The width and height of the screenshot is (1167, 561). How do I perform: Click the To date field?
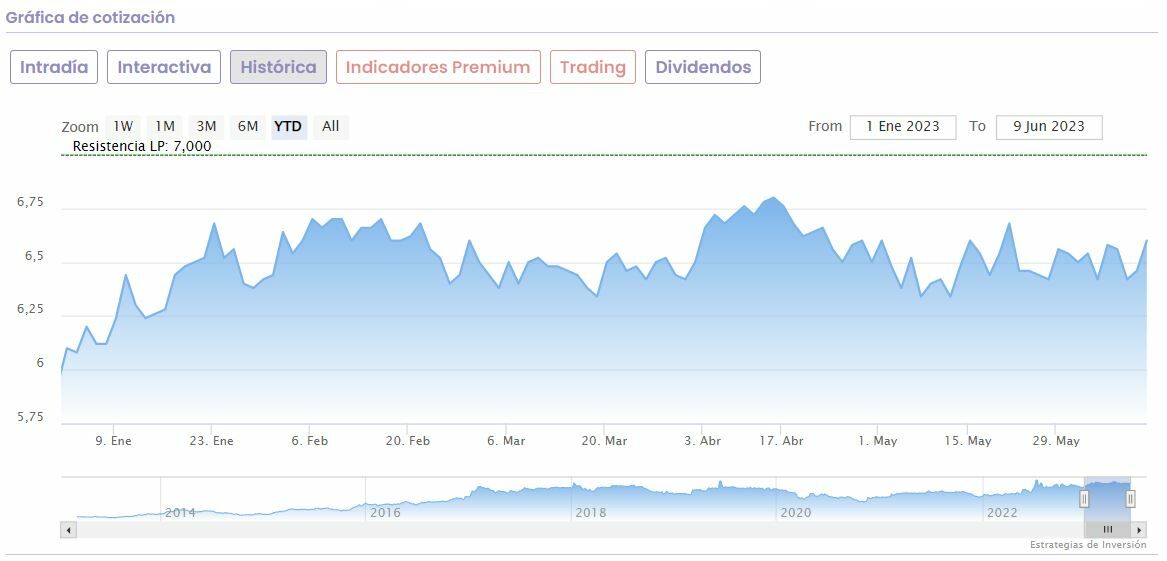pos(1049,126)
